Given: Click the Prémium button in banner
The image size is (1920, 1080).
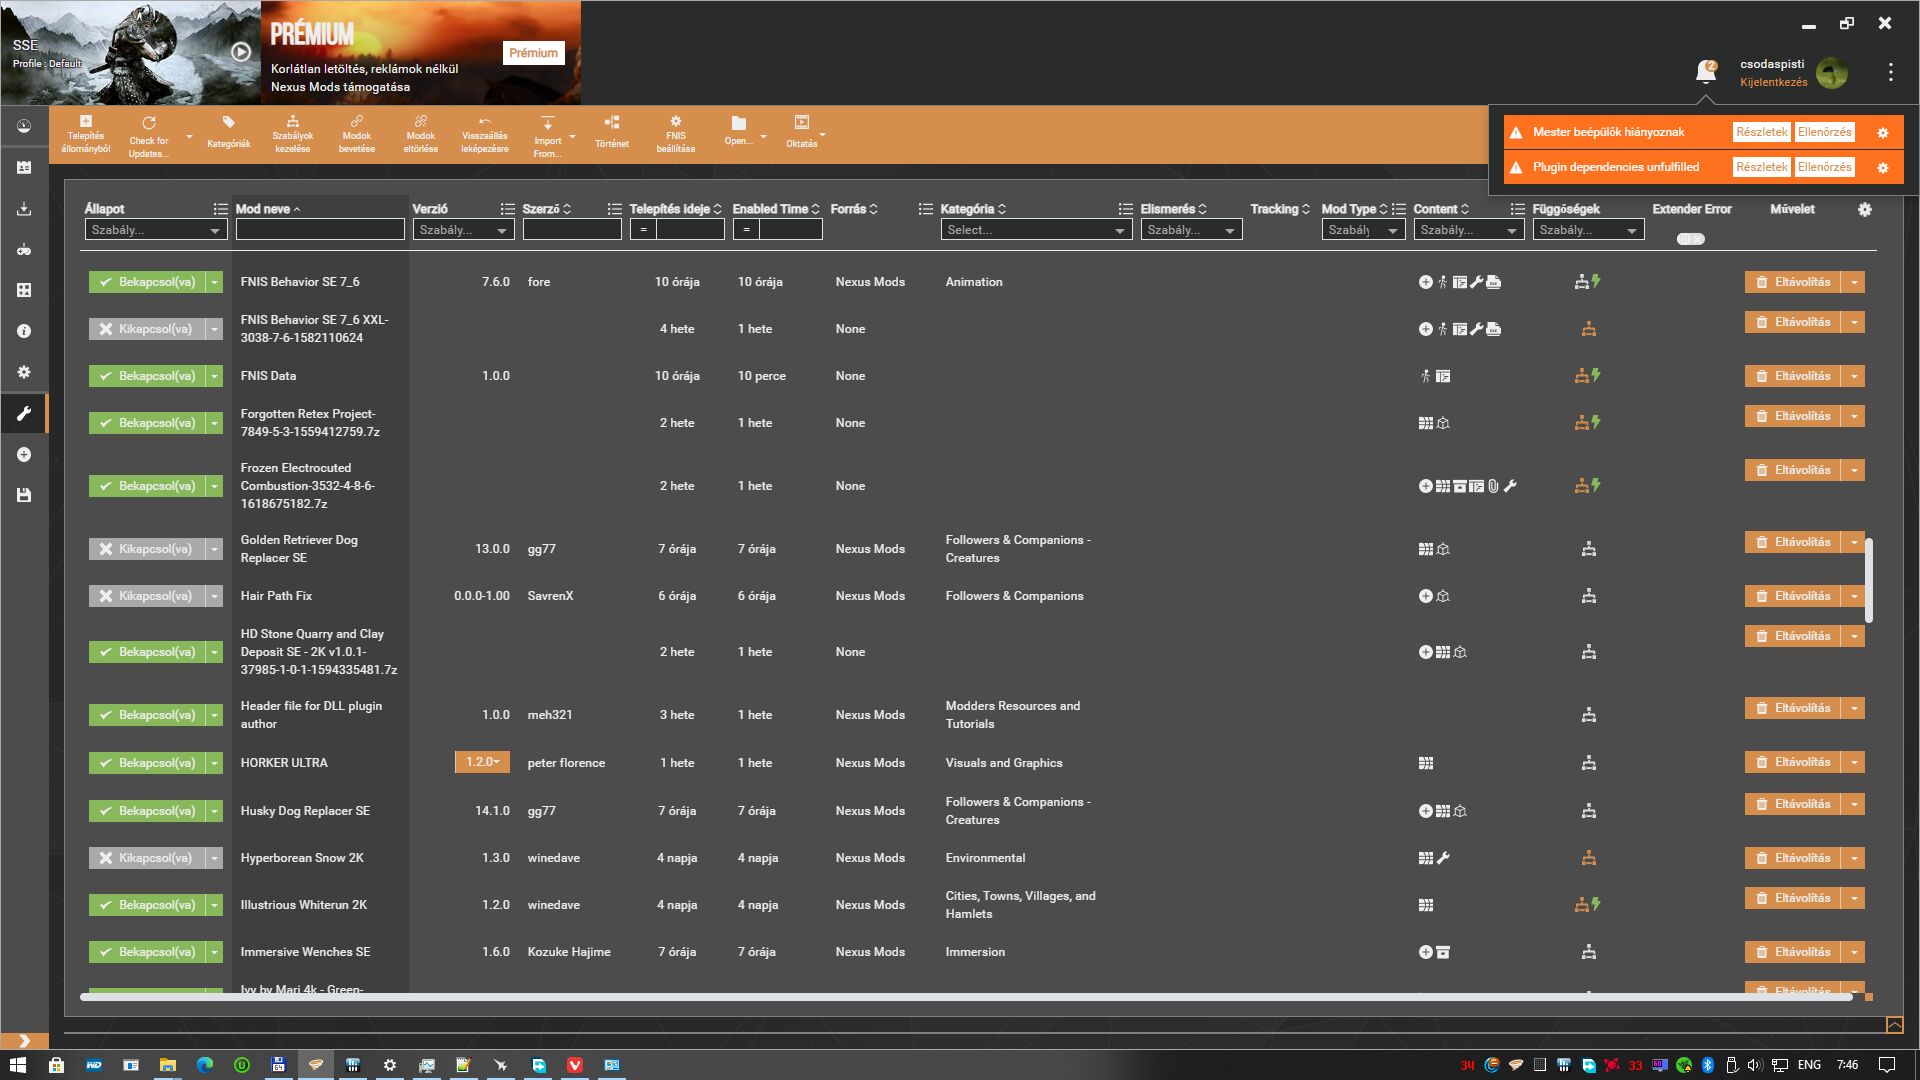Looking at the screenshot, I should pyautogui.click(x=533, y=53).
